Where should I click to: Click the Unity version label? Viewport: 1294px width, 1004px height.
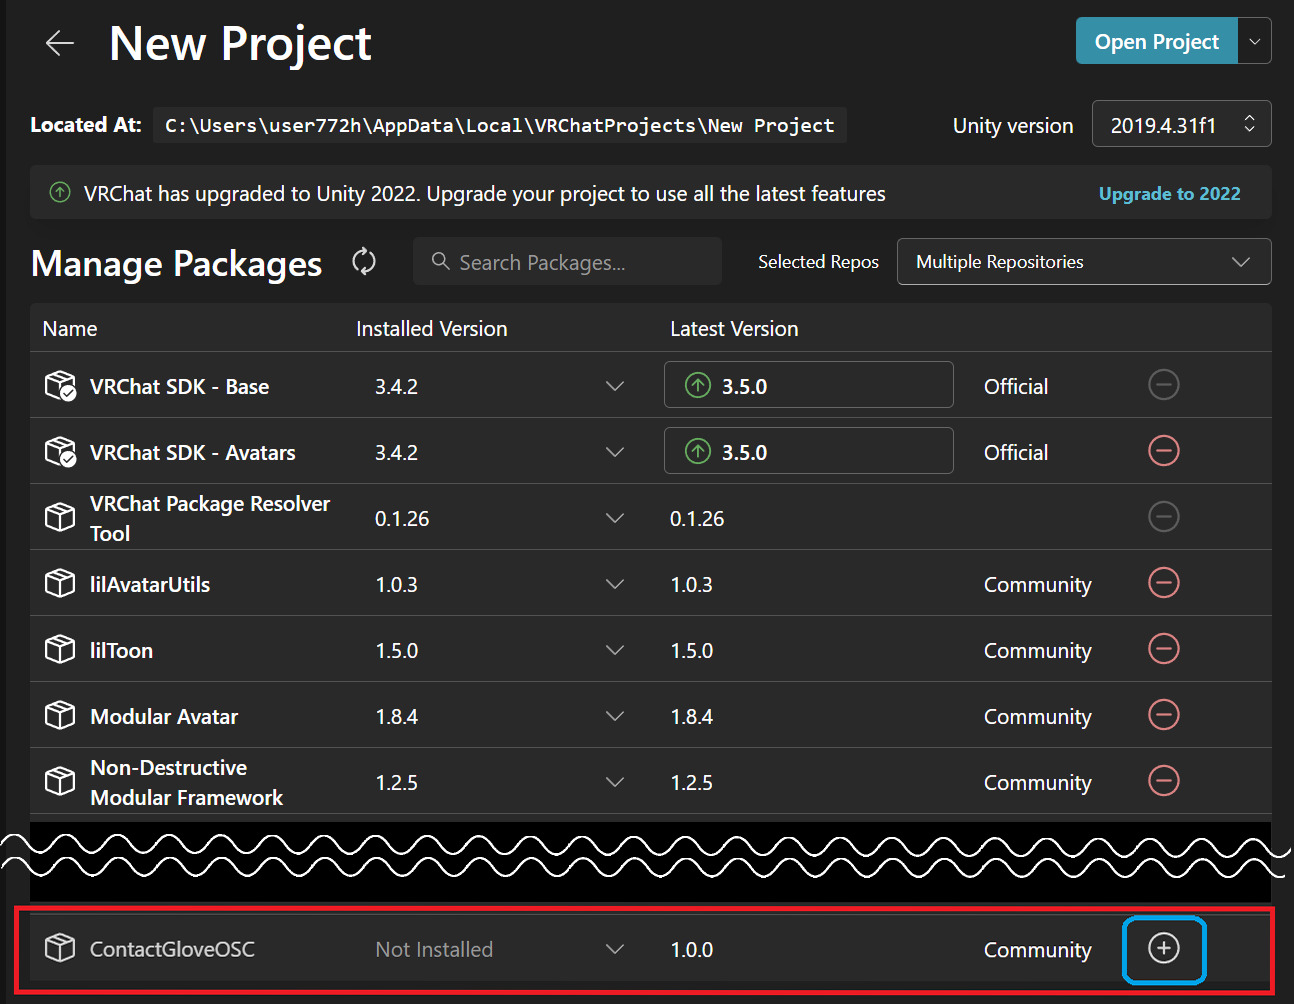pos(1013,125)
